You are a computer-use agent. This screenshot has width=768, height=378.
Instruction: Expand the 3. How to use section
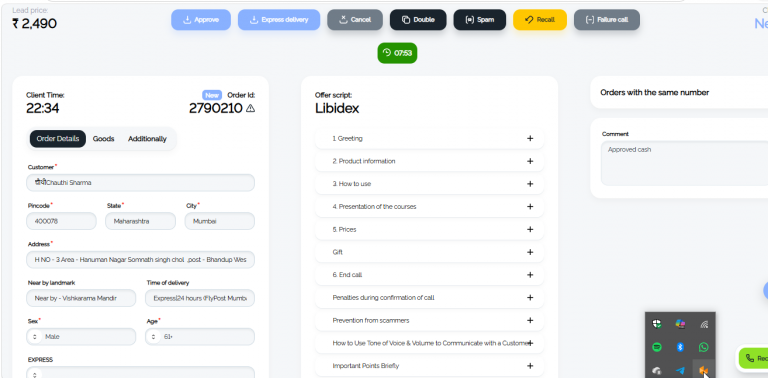(x=430, y=184)
